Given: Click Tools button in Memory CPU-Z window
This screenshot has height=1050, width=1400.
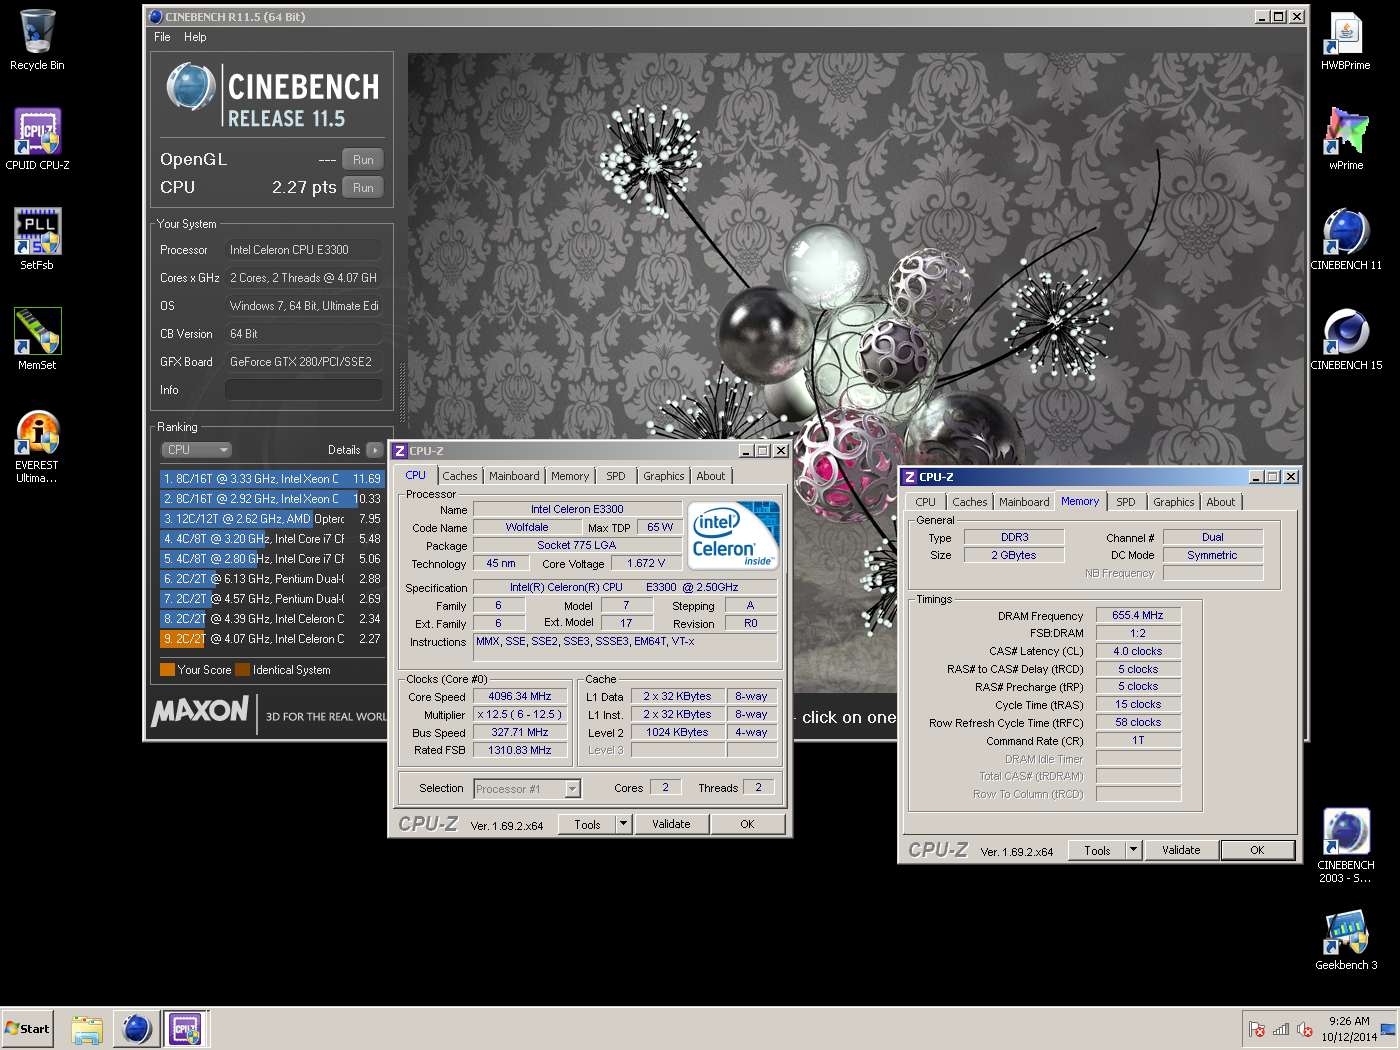Looking at the screenshot, I should pos(1097,850).
